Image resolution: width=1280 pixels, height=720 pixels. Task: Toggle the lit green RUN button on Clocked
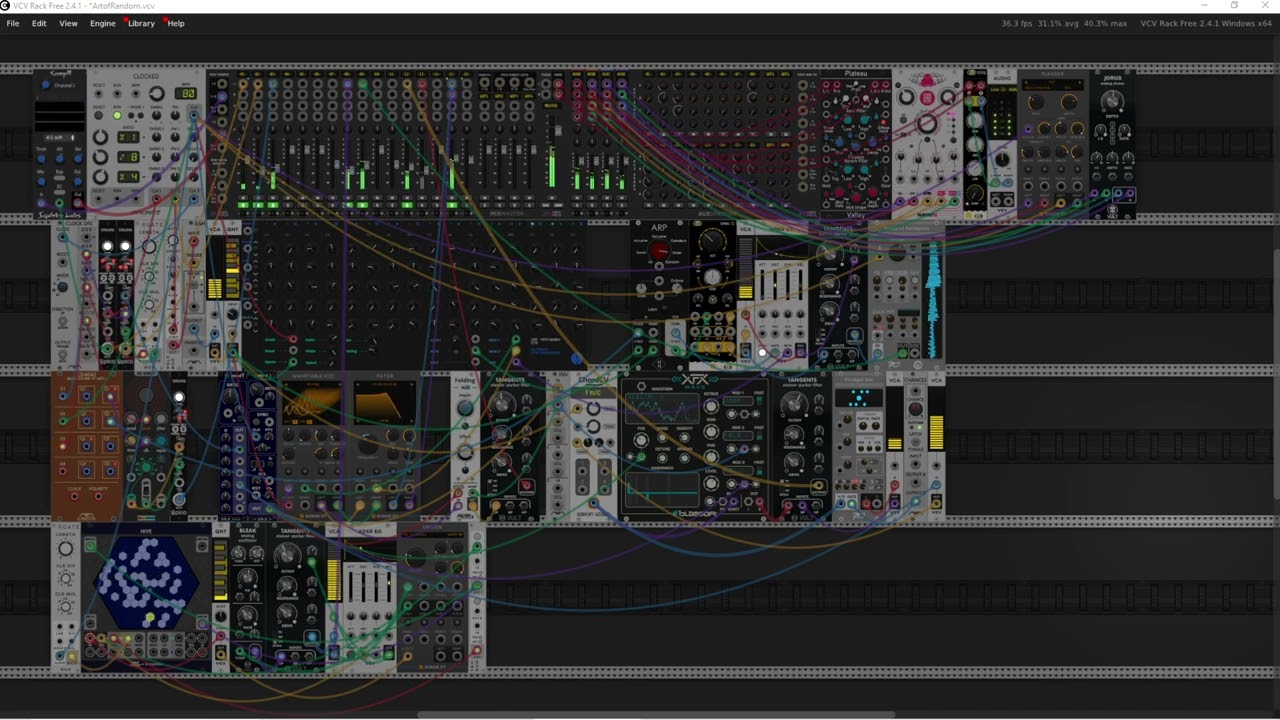pyautogui.click(x=117, y=115)
